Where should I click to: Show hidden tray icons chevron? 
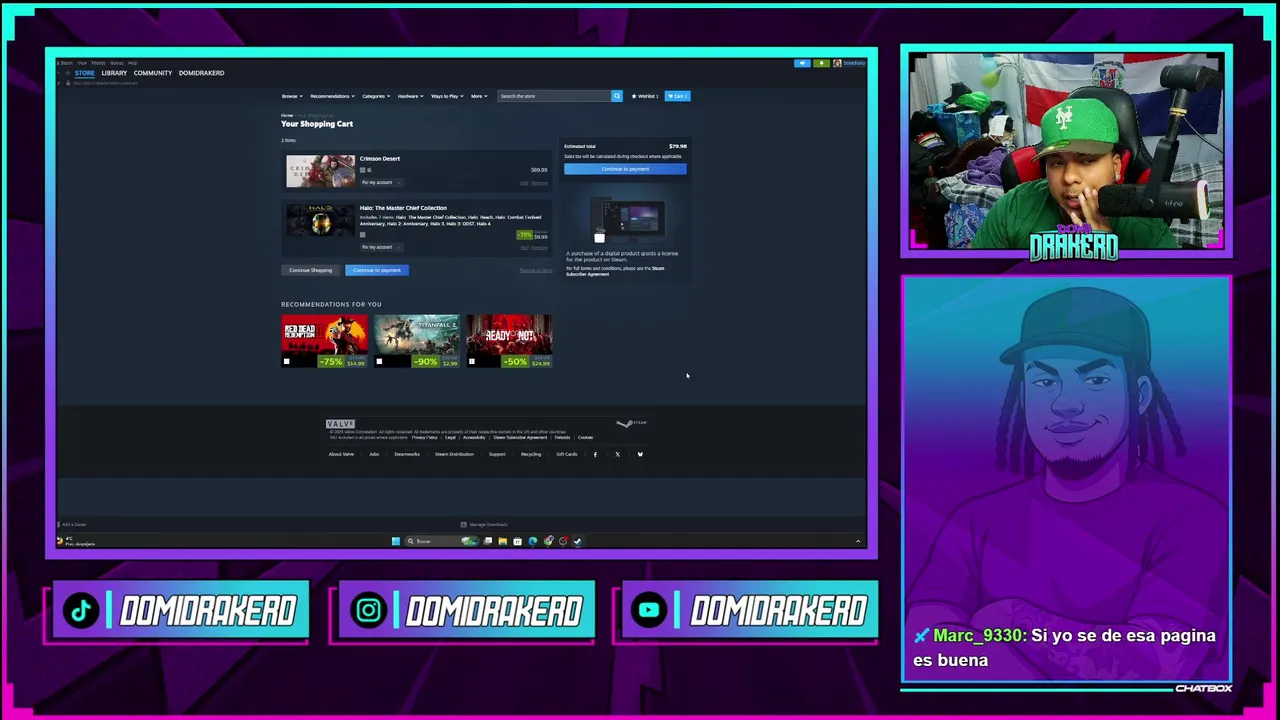tap(857, 541)
